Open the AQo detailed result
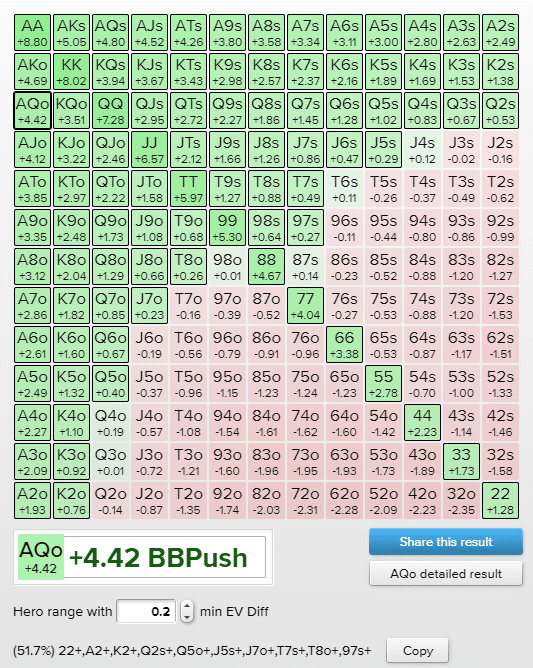Image resolution: width=533 pixels, height=668 pixels. (446, 573)
